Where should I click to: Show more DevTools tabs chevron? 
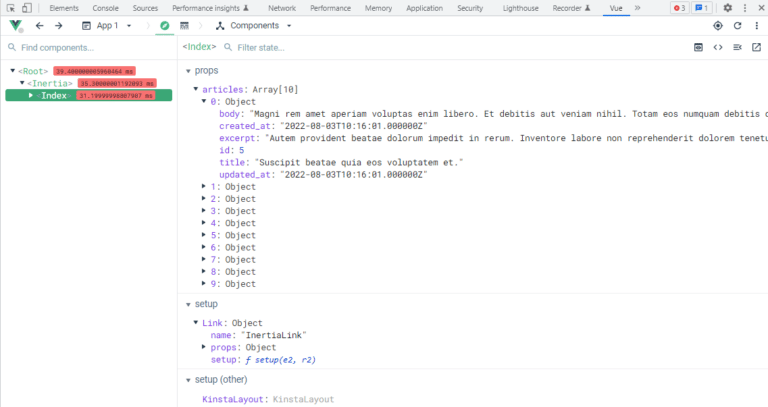(637, 8)
